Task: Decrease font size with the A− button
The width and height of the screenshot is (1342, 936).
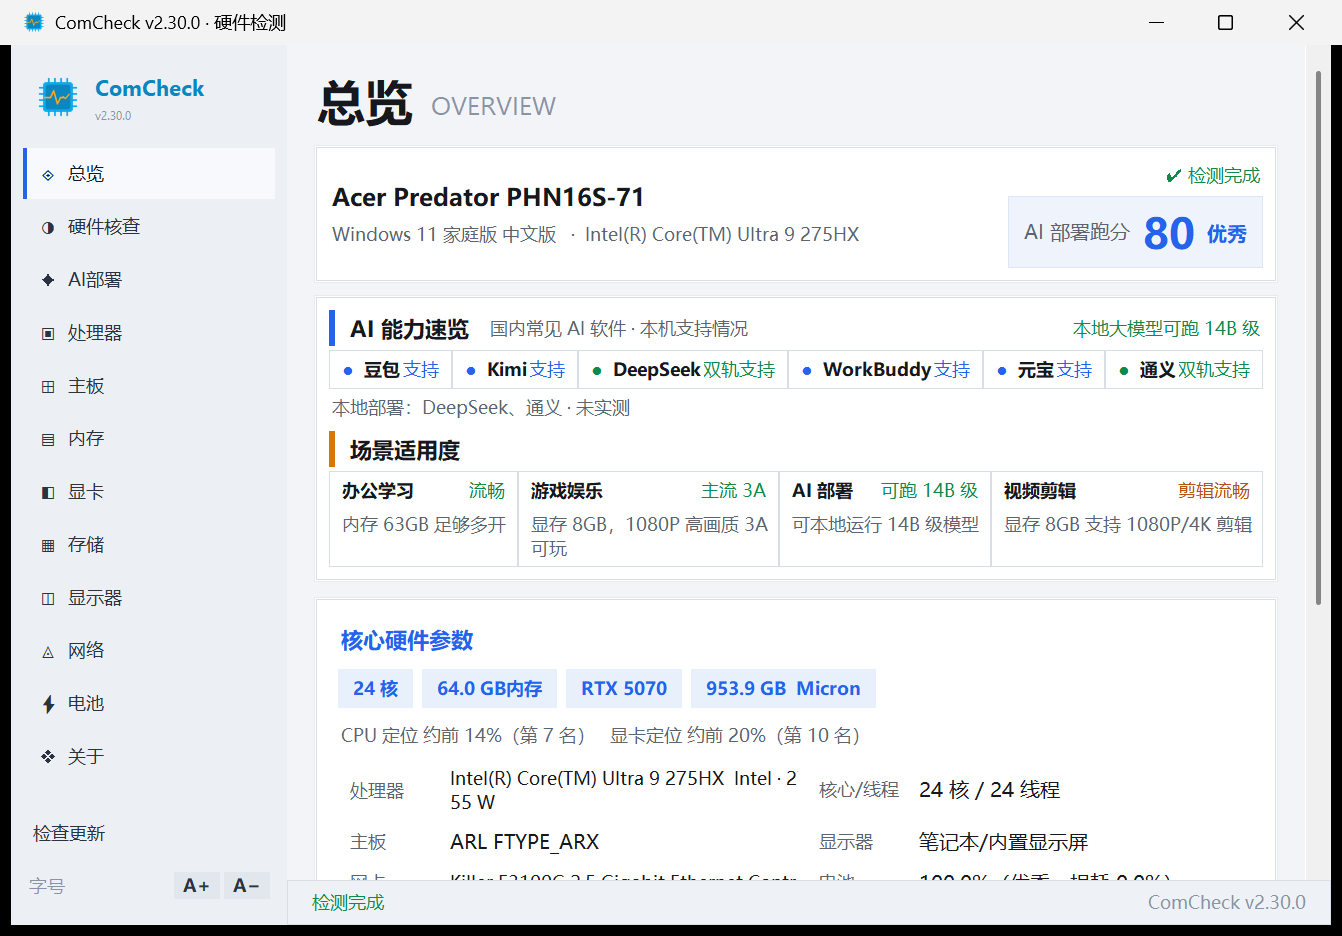Action: coord(246,886)
